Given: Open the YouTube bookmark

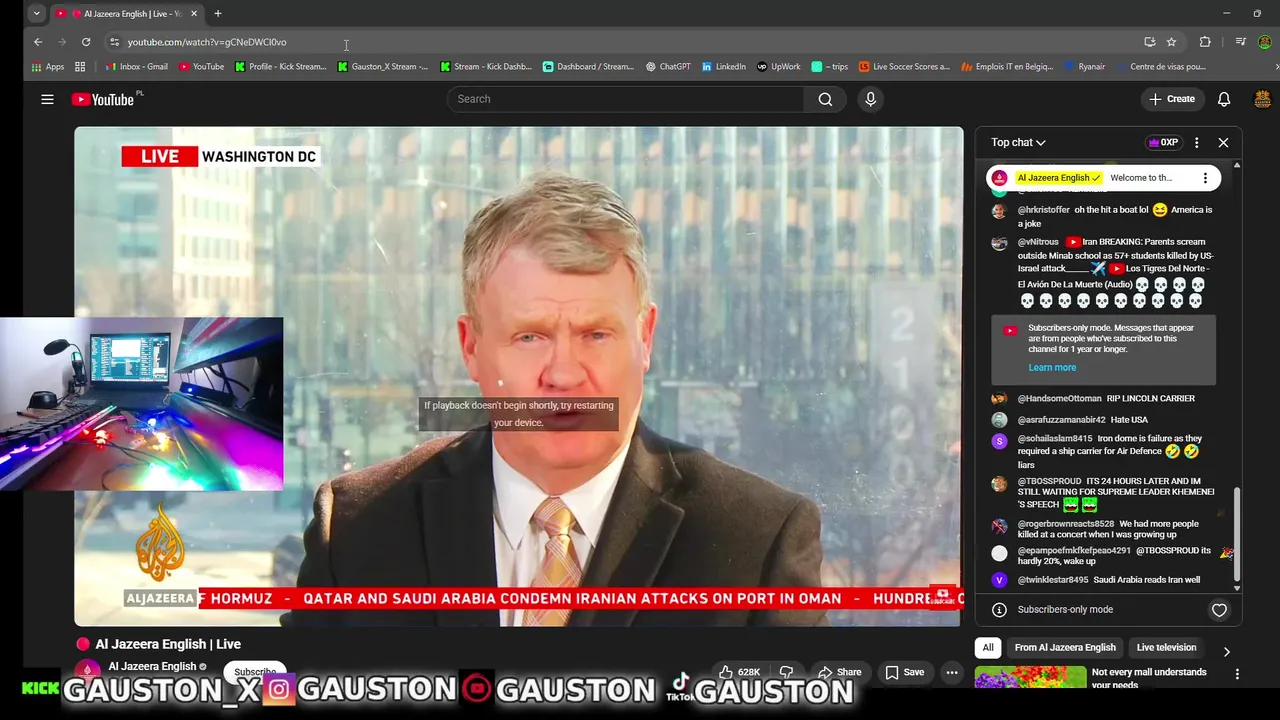Looking at the screenshot, I should click(x=201, y=67).
